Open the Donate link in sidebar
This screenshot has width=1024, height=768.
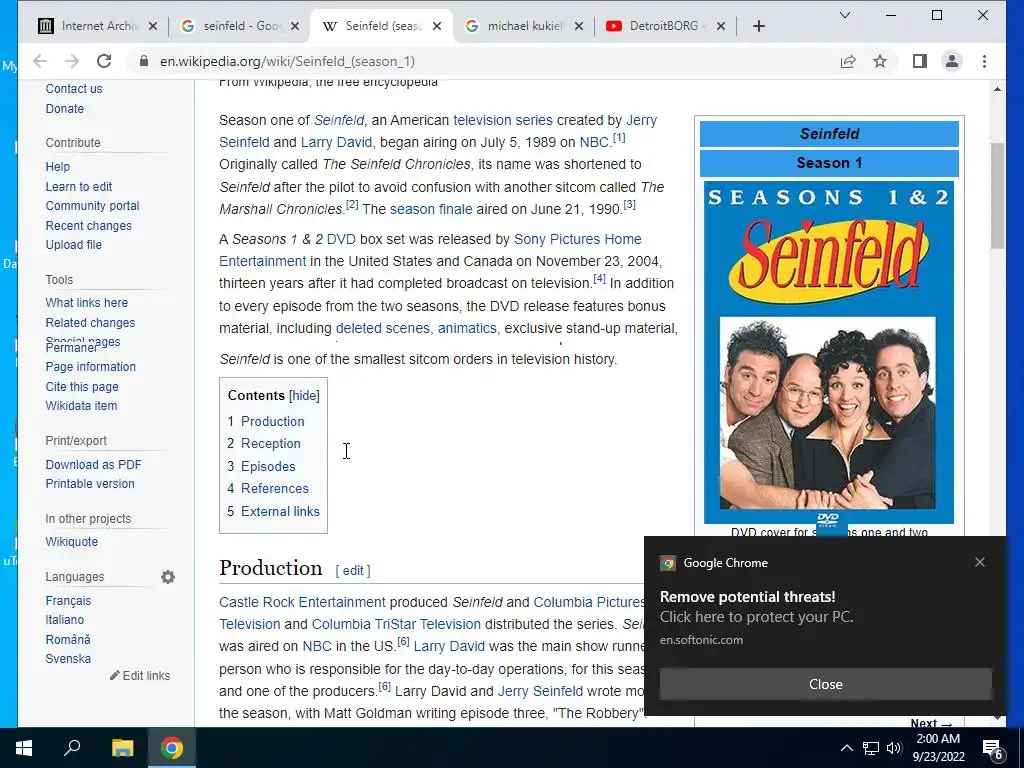[65, 108]
